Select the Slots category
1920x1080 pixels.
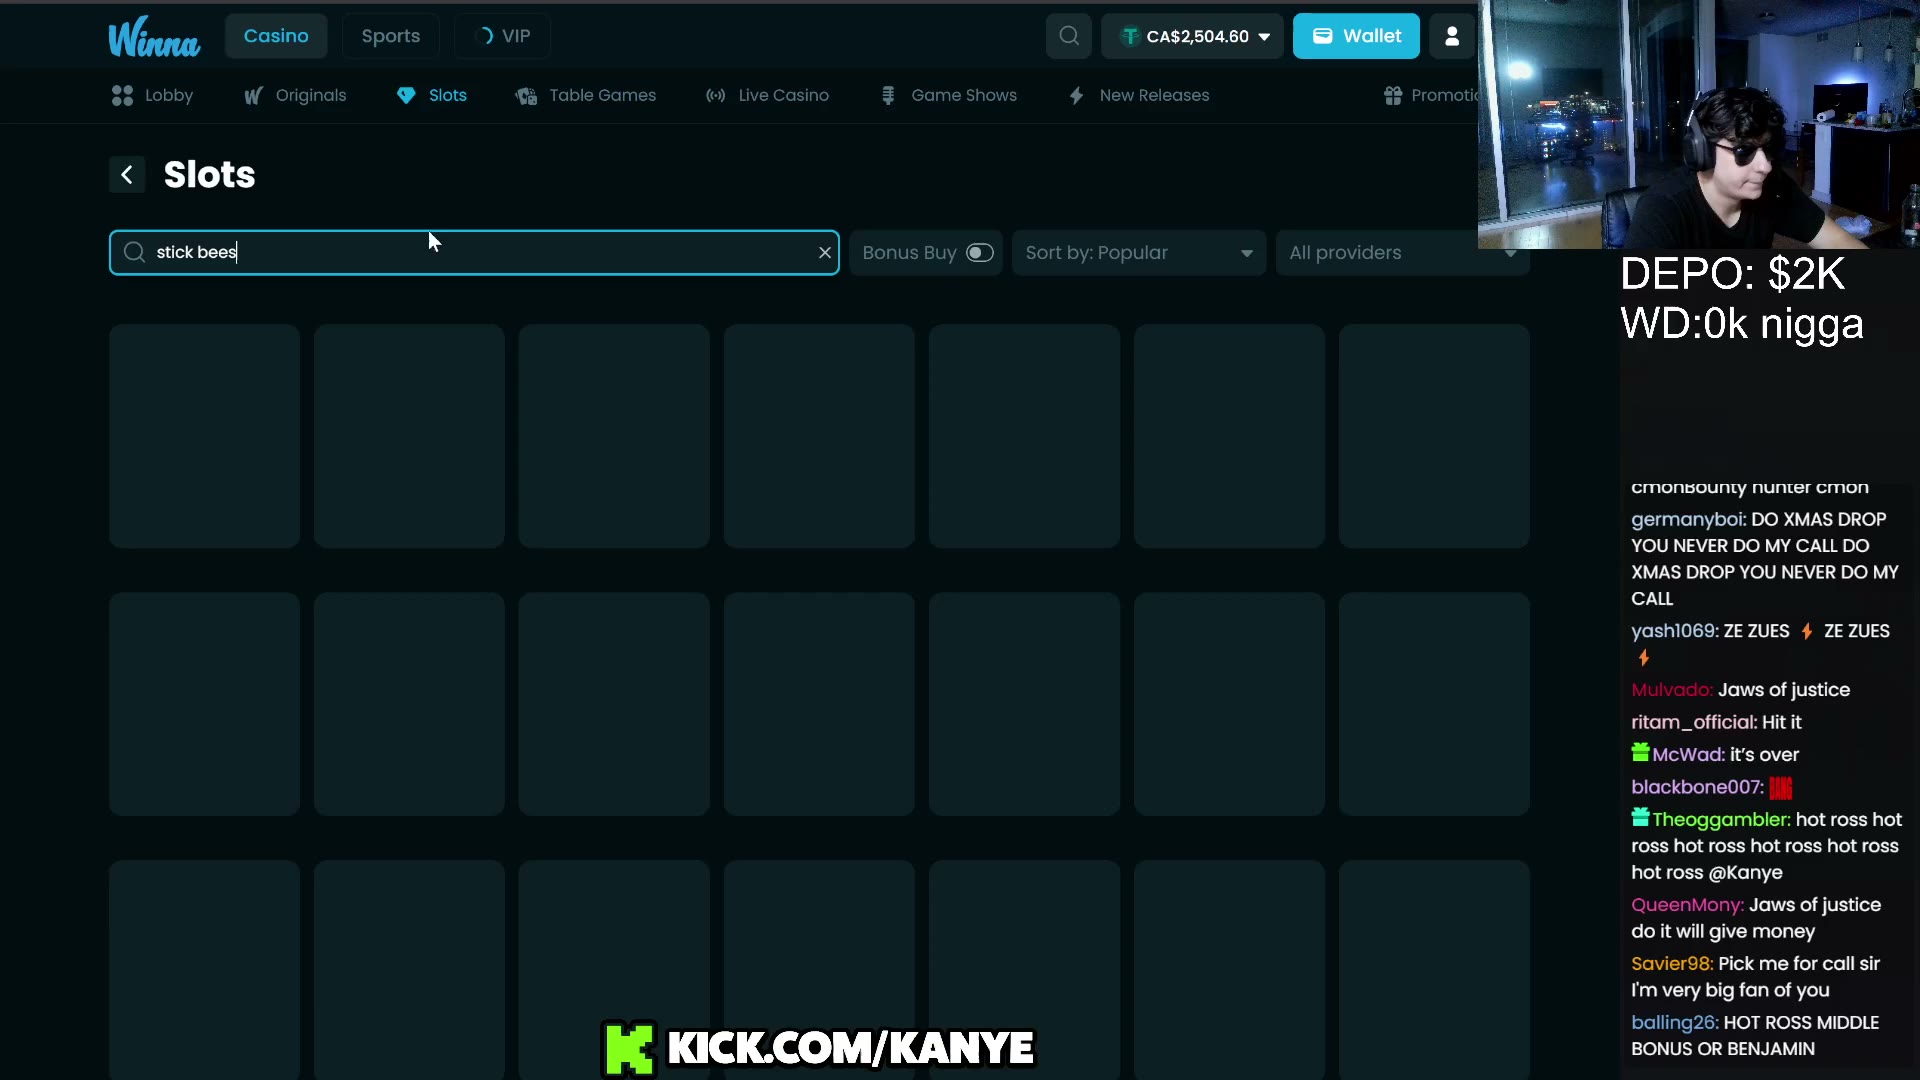(432, 96)
